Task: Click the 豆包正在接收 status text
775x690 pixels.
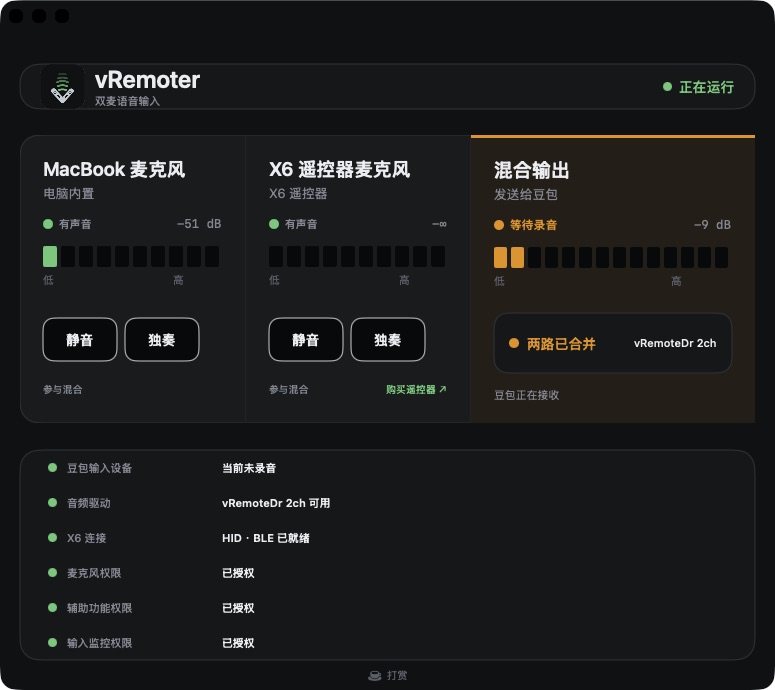Action: click(526, 395)
